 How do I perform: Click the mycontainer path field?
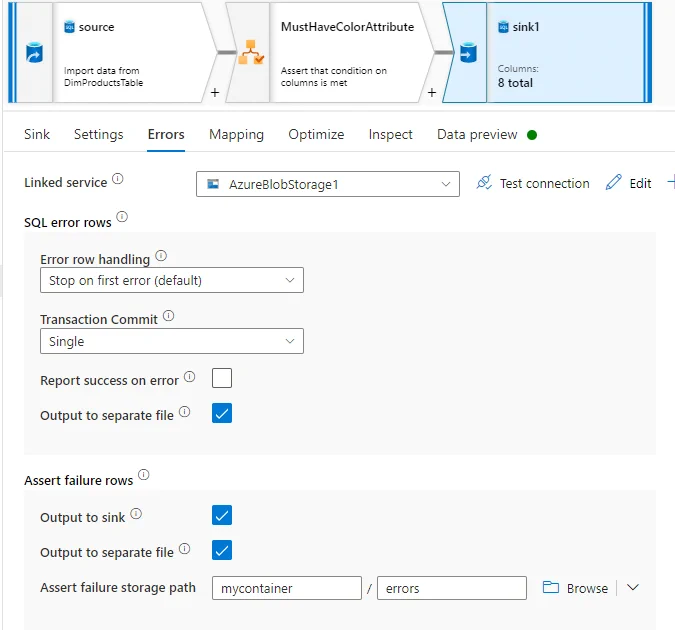(x=287, y=588)
